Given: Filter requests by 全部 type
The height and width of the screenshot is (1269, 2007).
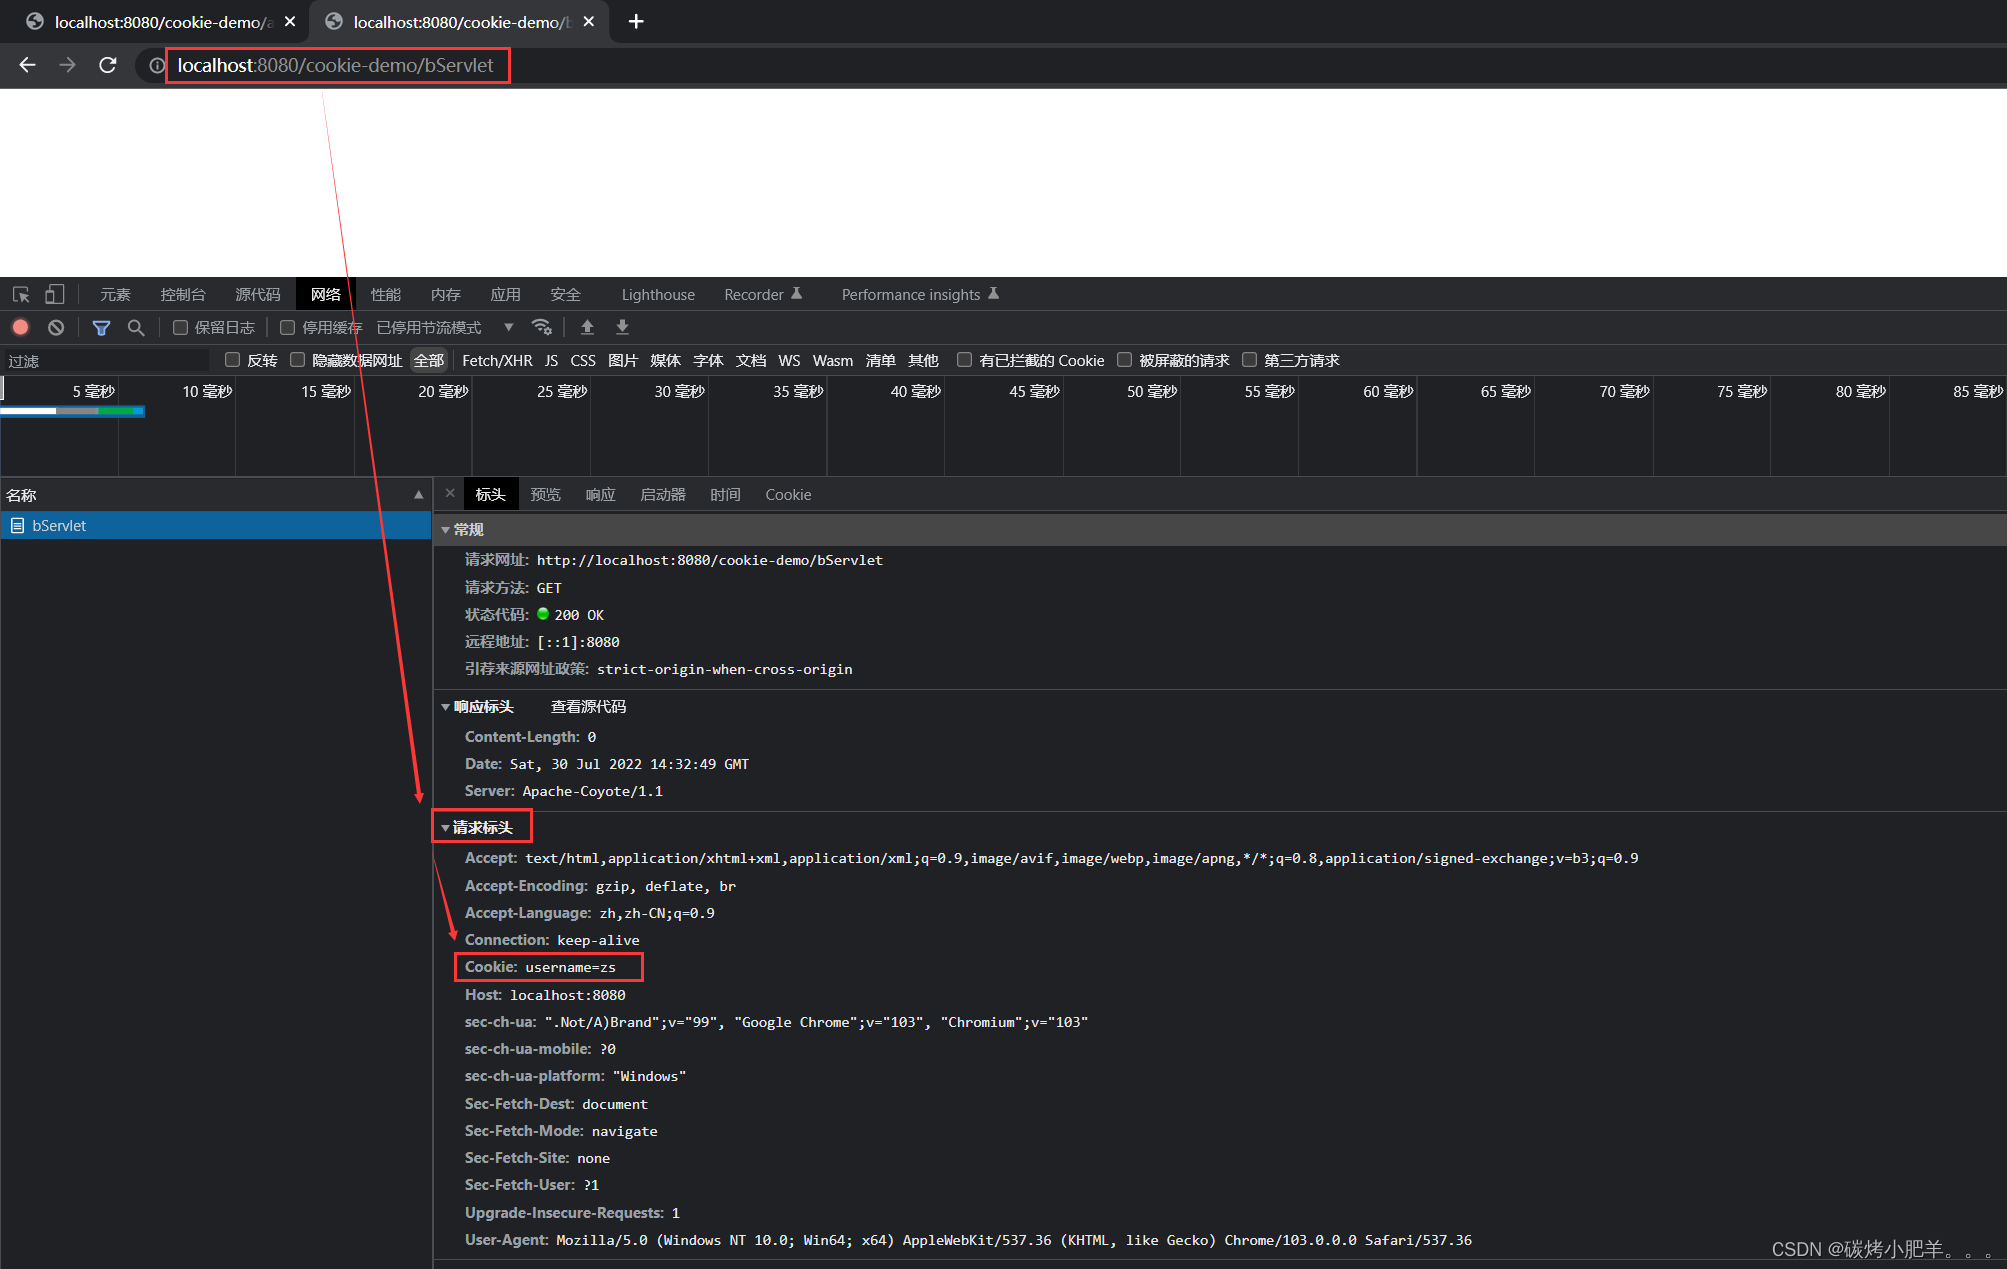Looking at the screenshot, I should click(429, 360).
